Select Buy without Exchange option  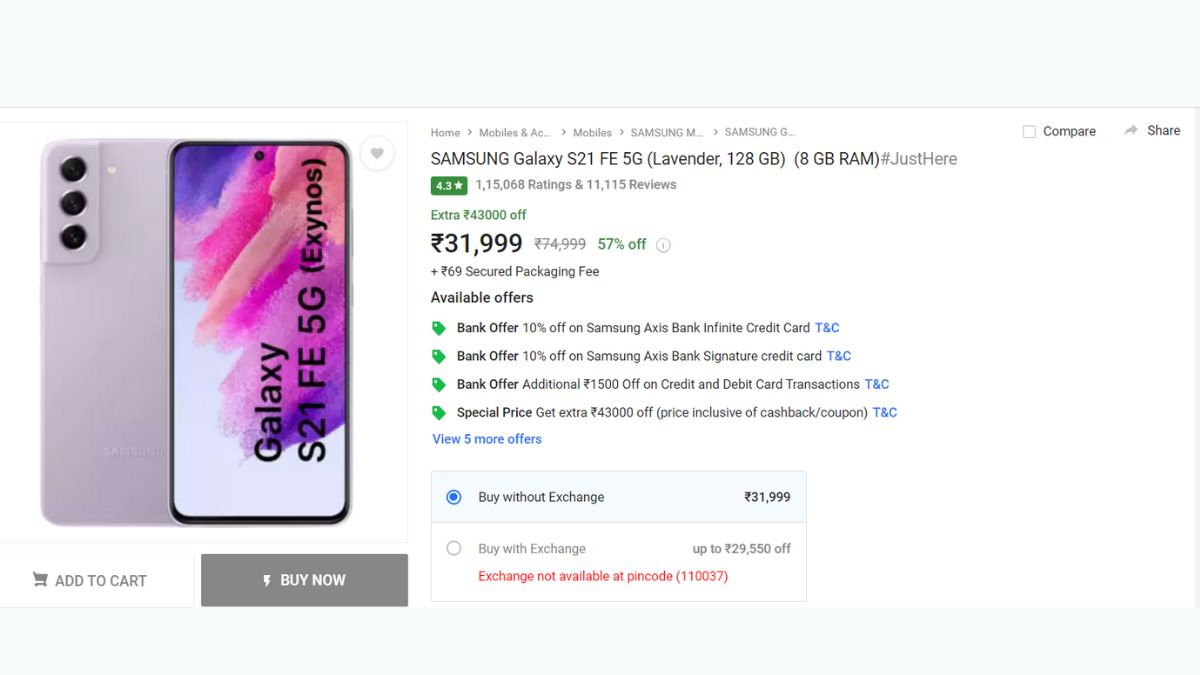[454, 497]
